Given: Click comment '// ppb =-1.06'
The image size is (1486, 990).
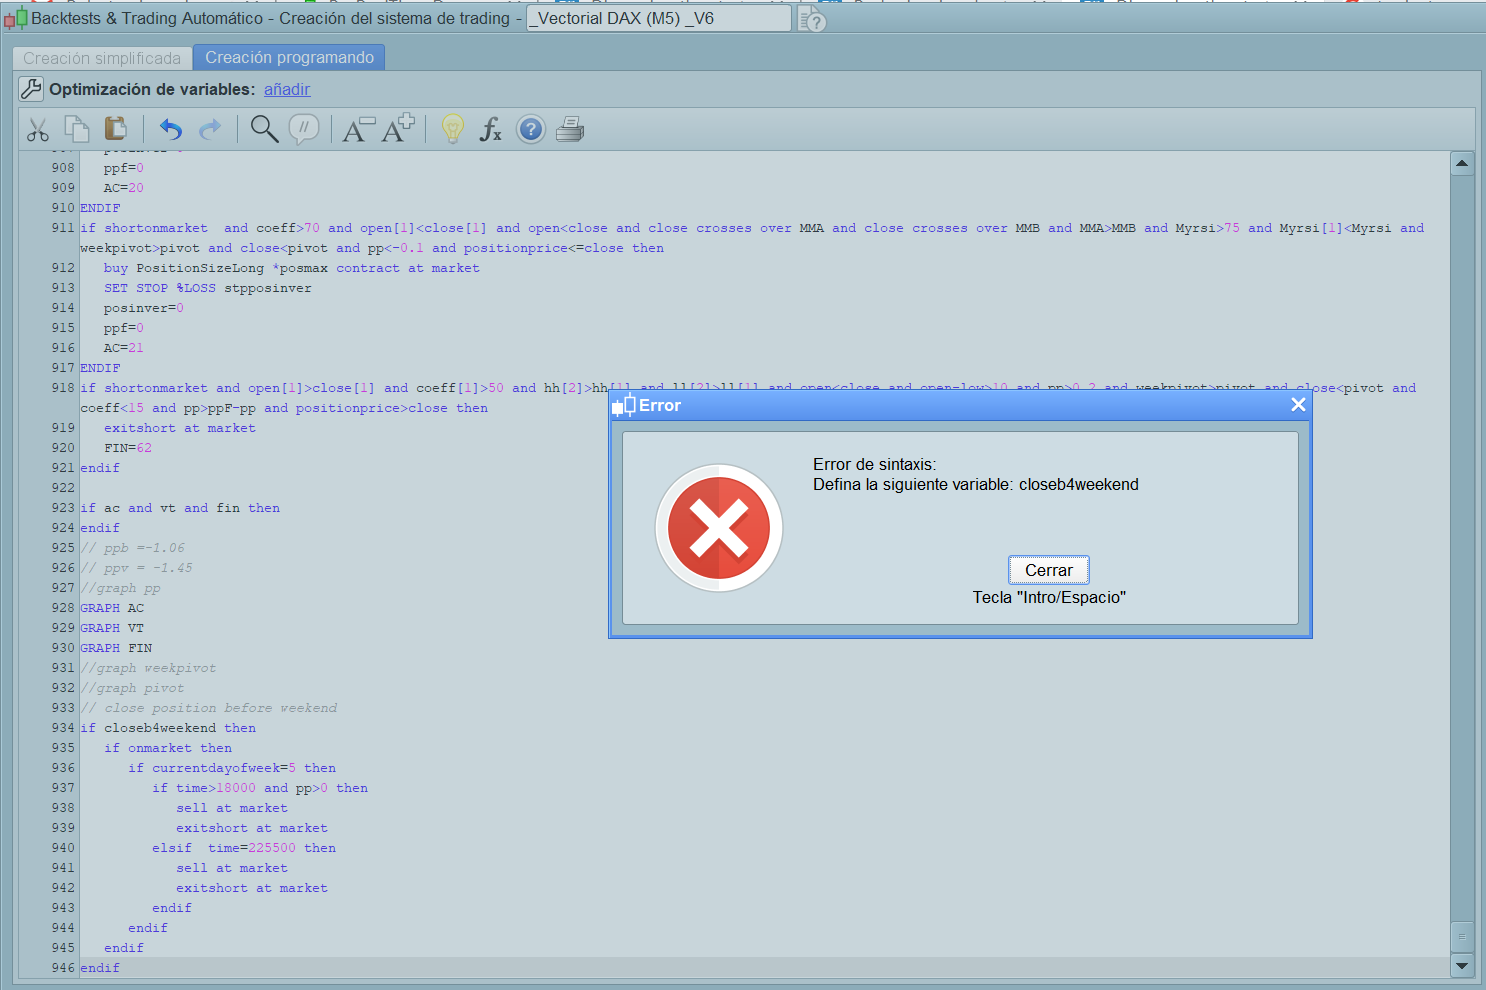Looking at the screenshot, I should click(x=132, y=548).
